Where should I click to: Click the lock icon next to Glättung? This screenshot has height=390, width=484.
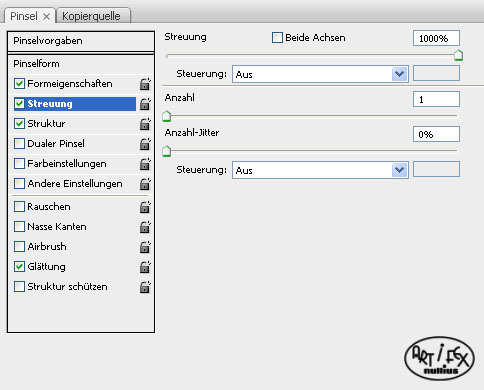[x=145, y=267]
